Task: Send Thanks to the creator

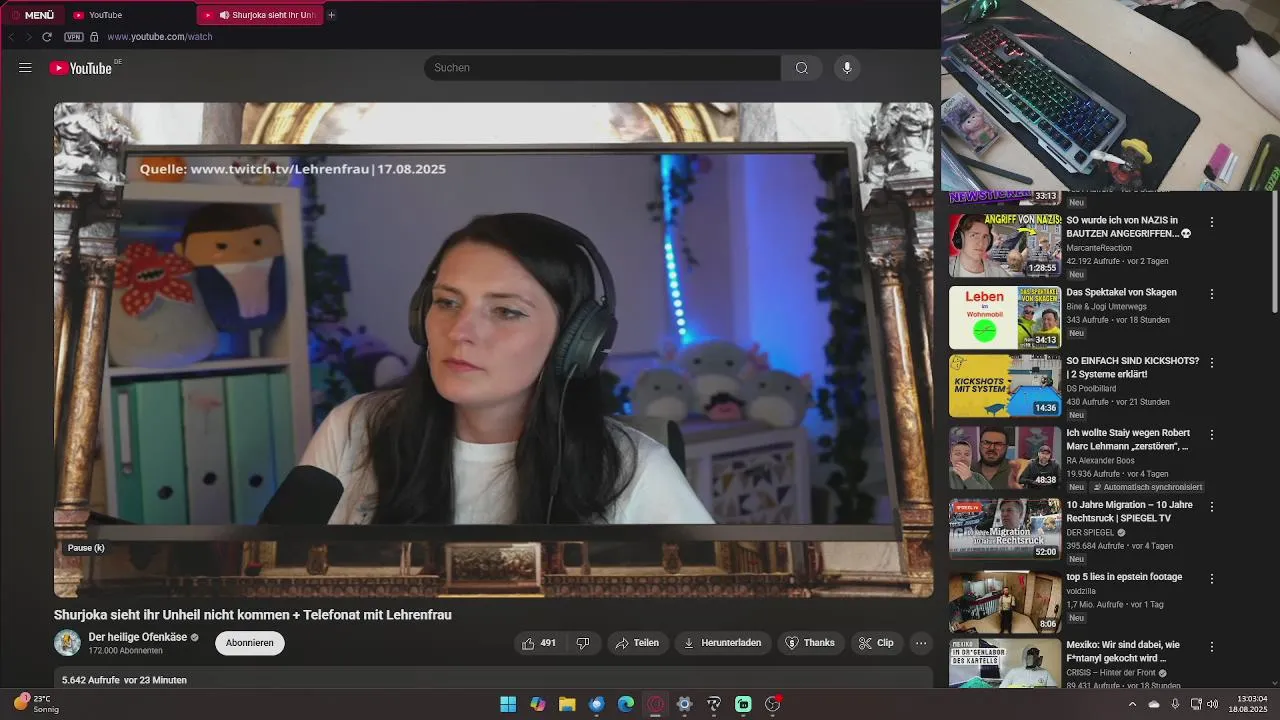Action: [x=810, y=643]
